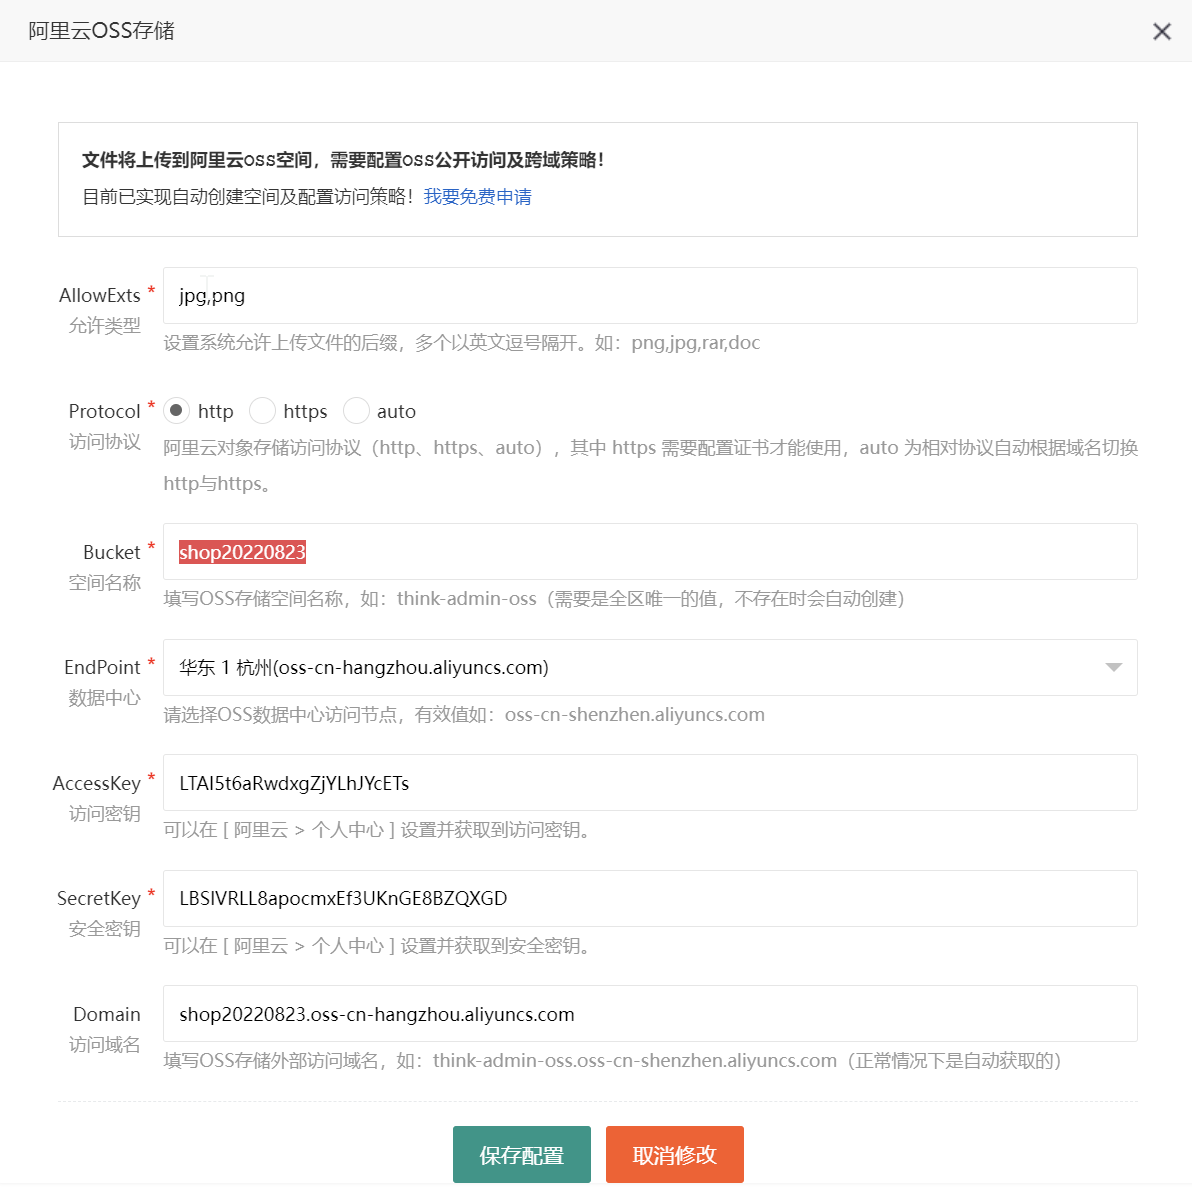Click the Protocol 访问协议 label
This screenshot has height=1198, width=1192.
tap(105, 426)
